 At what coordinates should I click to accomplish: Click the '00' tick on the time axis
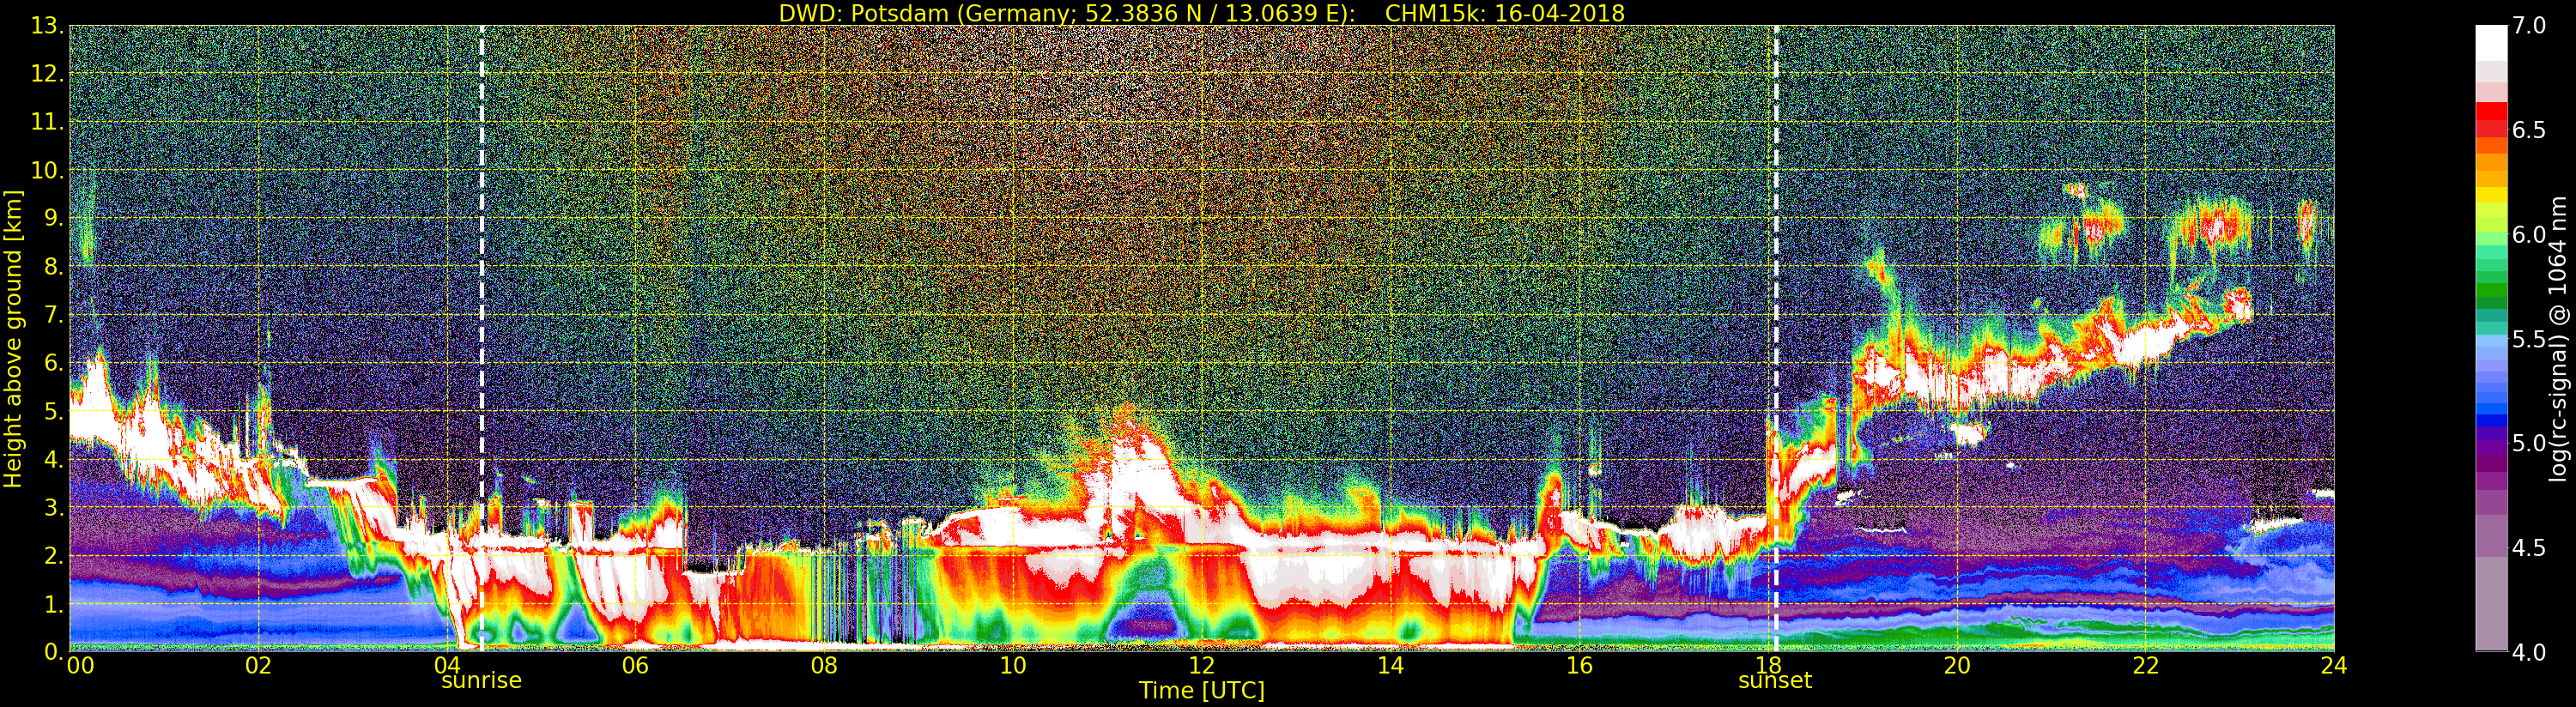tap(80, 666)
